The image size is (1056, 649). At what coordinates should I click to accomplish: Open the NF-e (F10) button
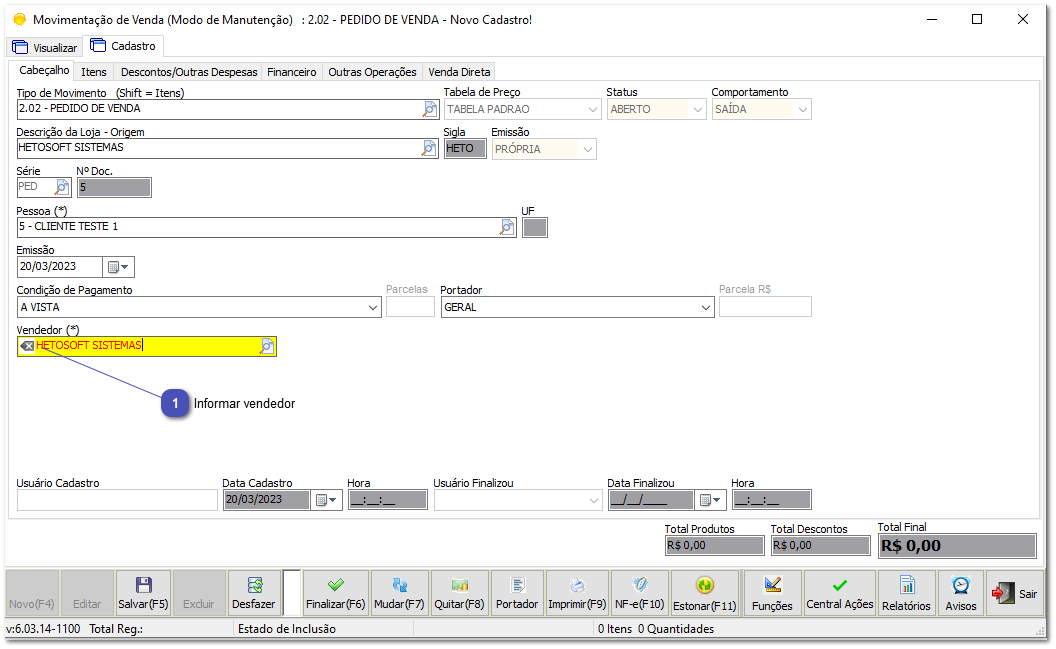coord(638,593)
